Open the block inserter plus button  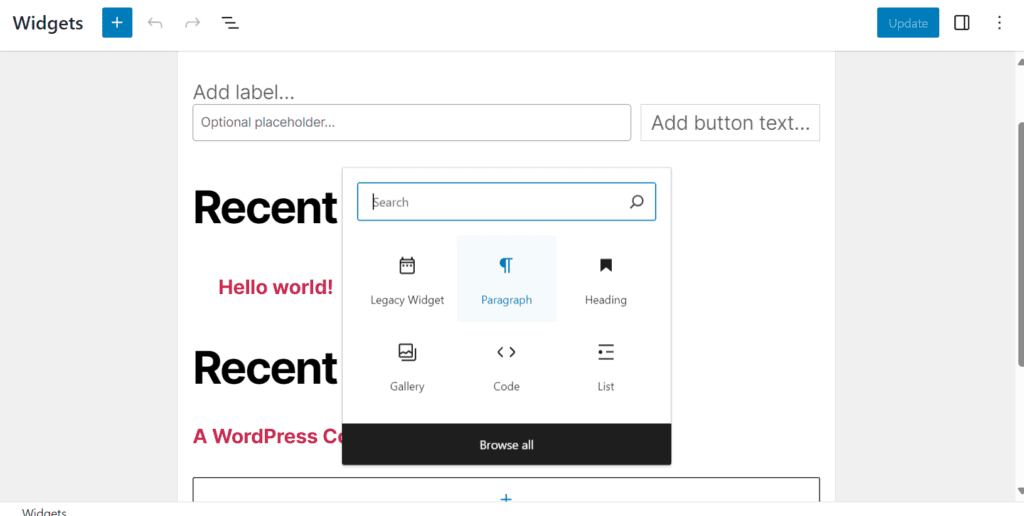[117, 23]
